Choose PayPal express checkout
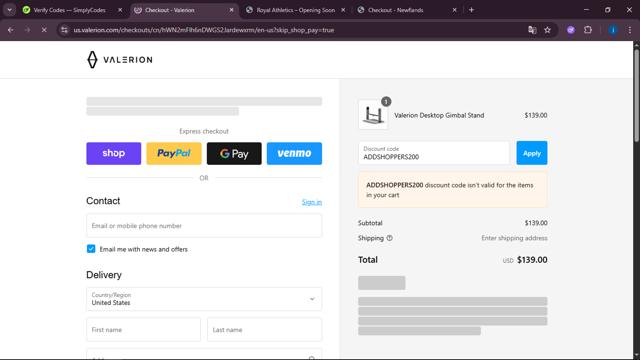This screenshot has width=640, height=360. click(174, 153)
